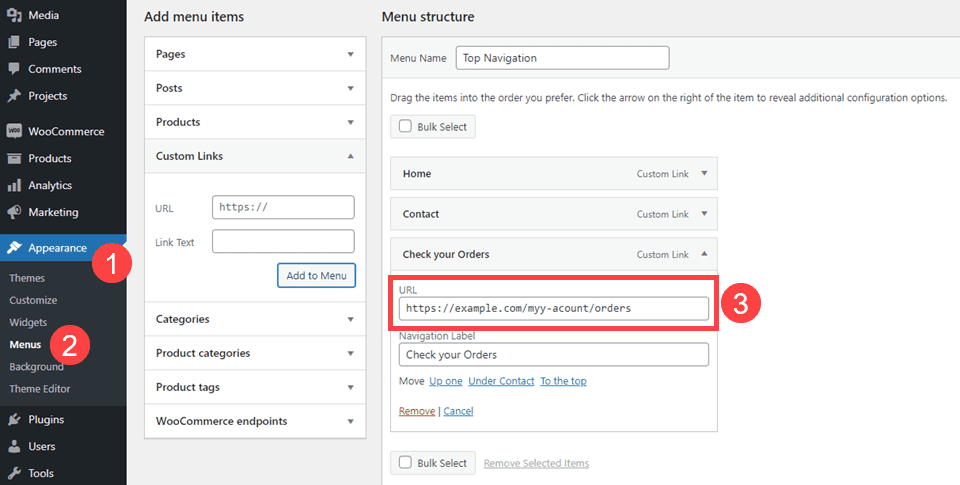Image resolution: width=960 pixels, height=485 pixels.
Task: Click the Add to Menu button
Action: (x=317, y=276)
